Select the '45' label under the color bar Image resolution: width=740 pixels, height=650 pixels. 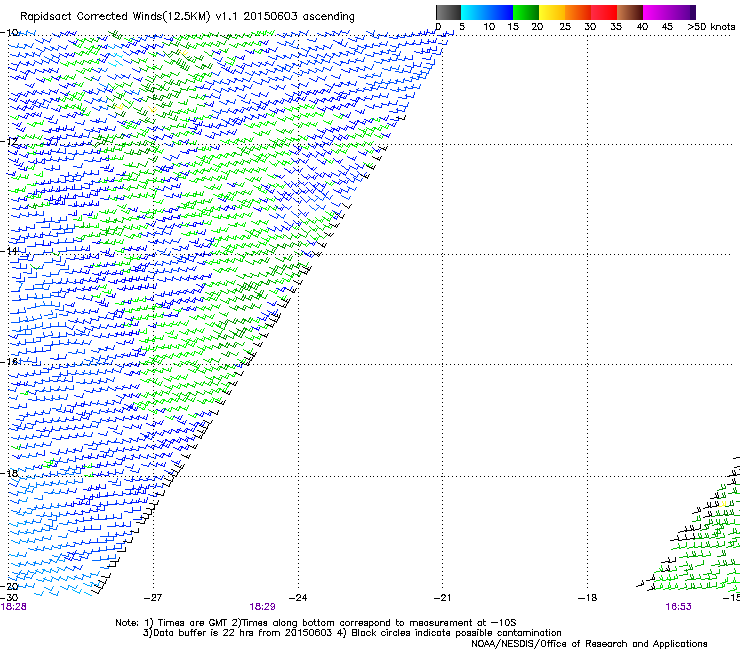coord(667,27)
